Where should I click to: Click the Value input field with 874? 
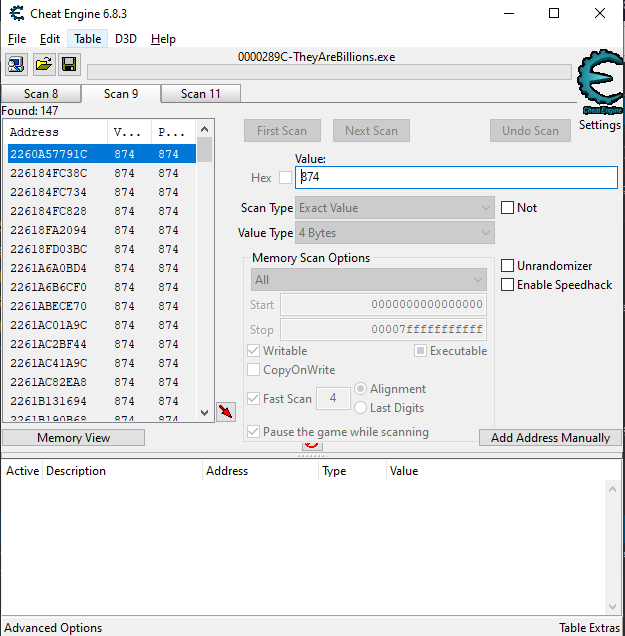(x=456, y=177)
